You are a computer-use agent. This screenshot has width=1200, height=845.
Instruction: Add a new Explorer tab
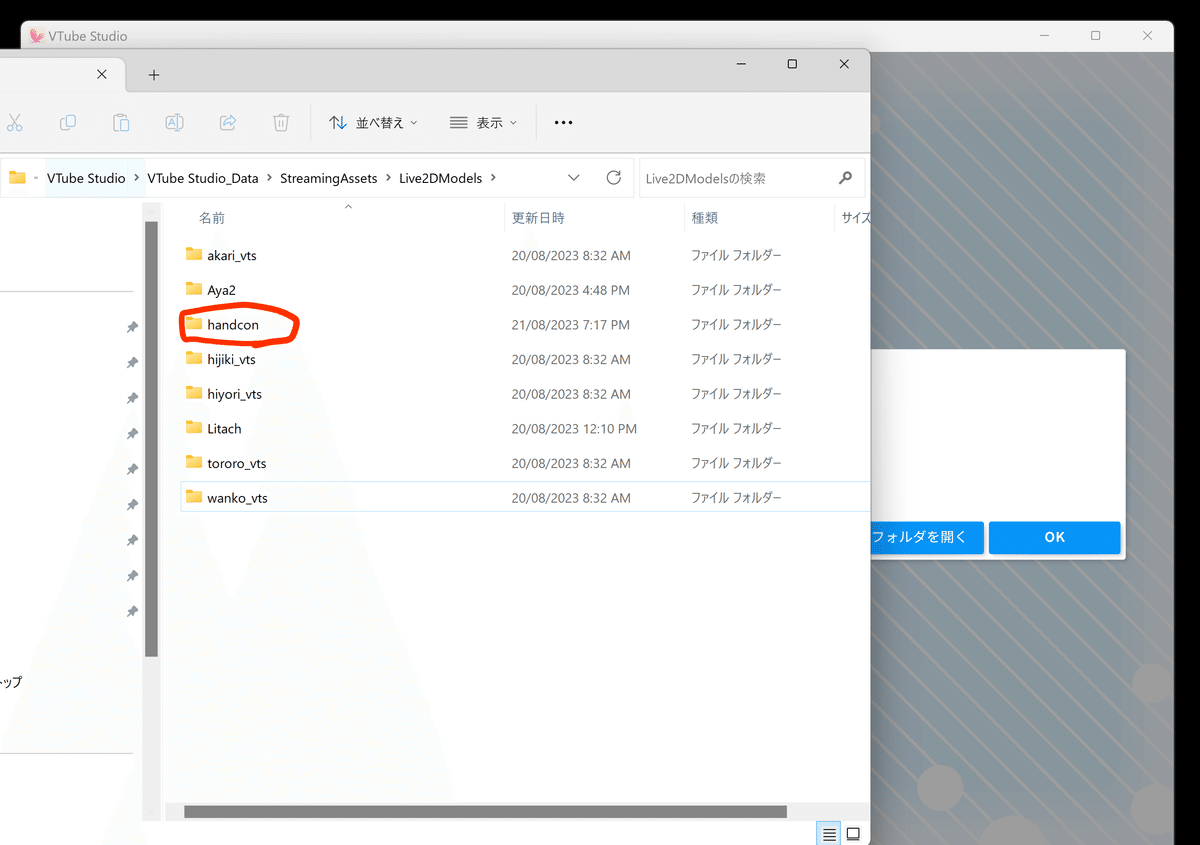pyautogui.click(x=153, y=75)
